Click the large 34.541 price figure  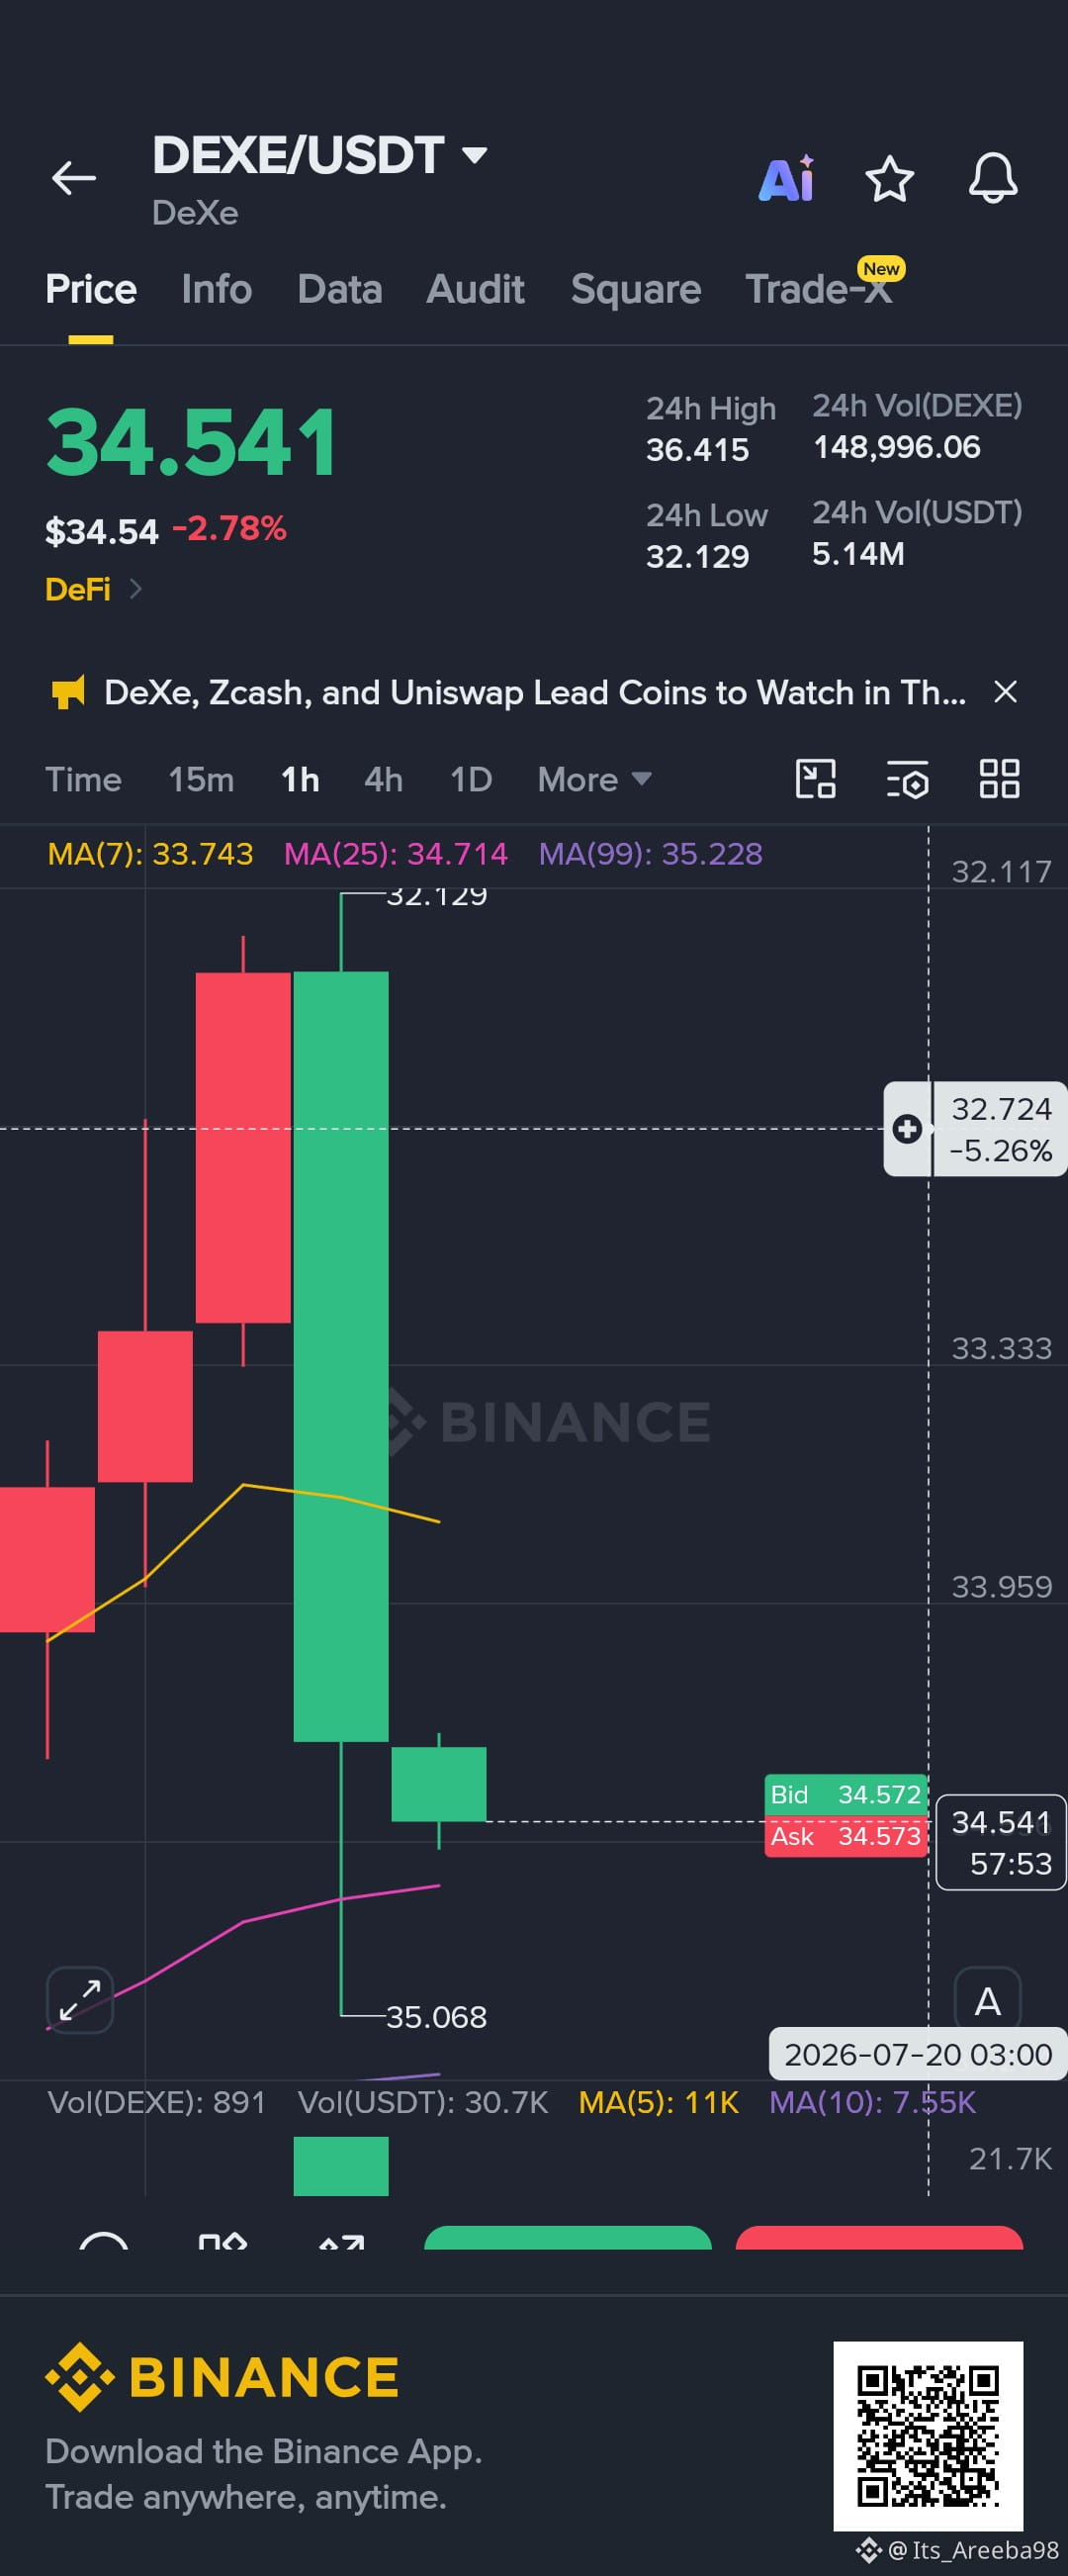coord(192,442)
